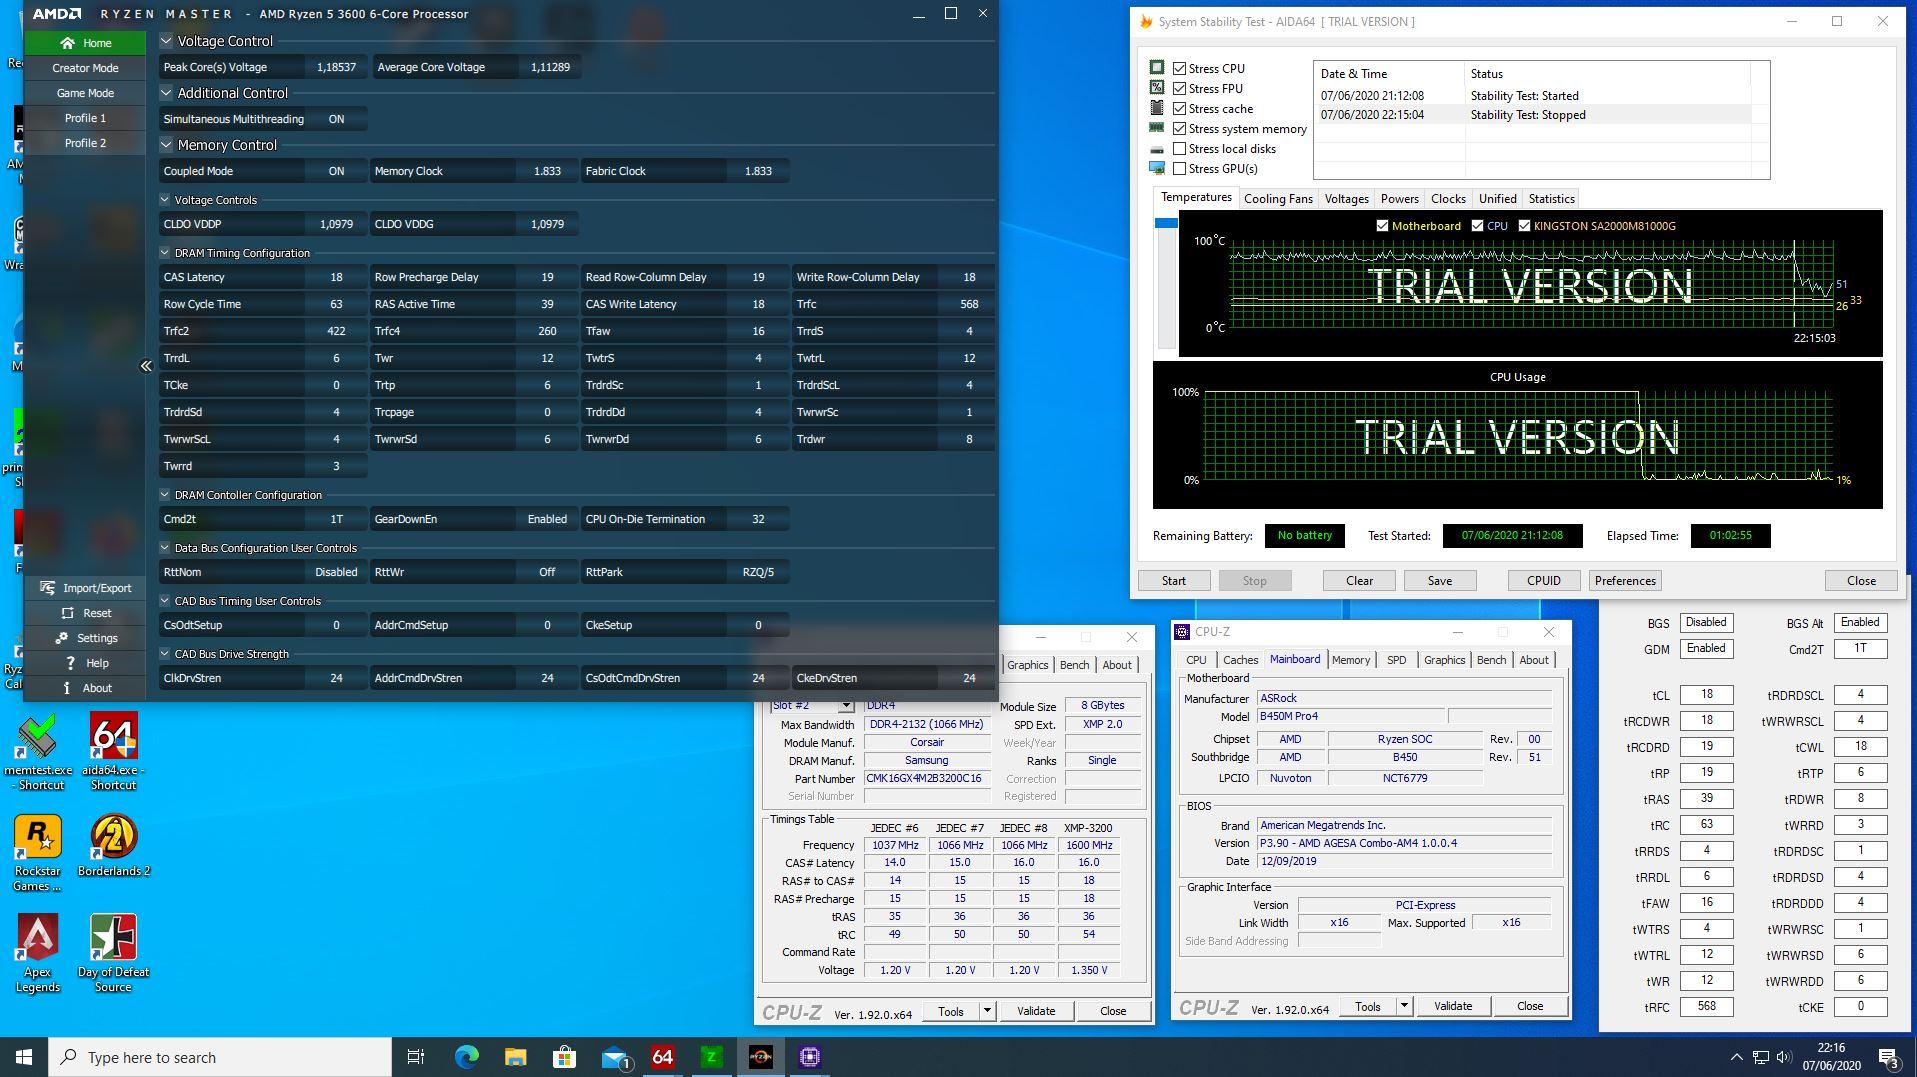Screen dimensions: 1917x1077
Task: Collapse Ryzen Master sidebar with double chevron
Action: (x=146, y=366)
